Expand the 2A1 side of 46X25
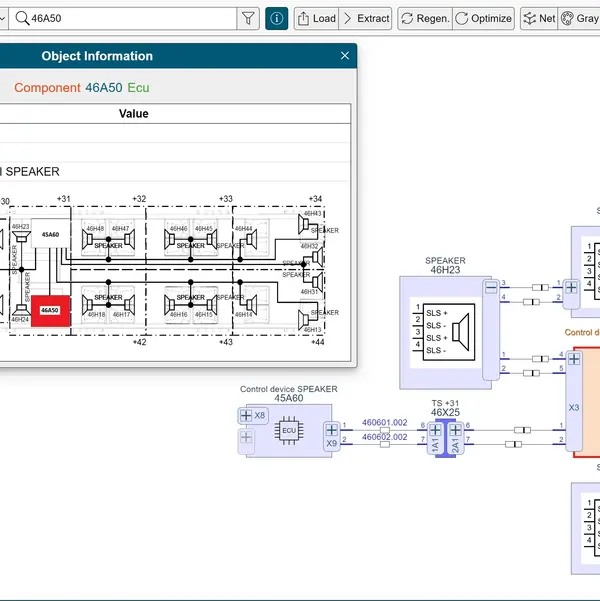Image resolution: width=600 pixels, height=601 pixels. coord(455,432)
